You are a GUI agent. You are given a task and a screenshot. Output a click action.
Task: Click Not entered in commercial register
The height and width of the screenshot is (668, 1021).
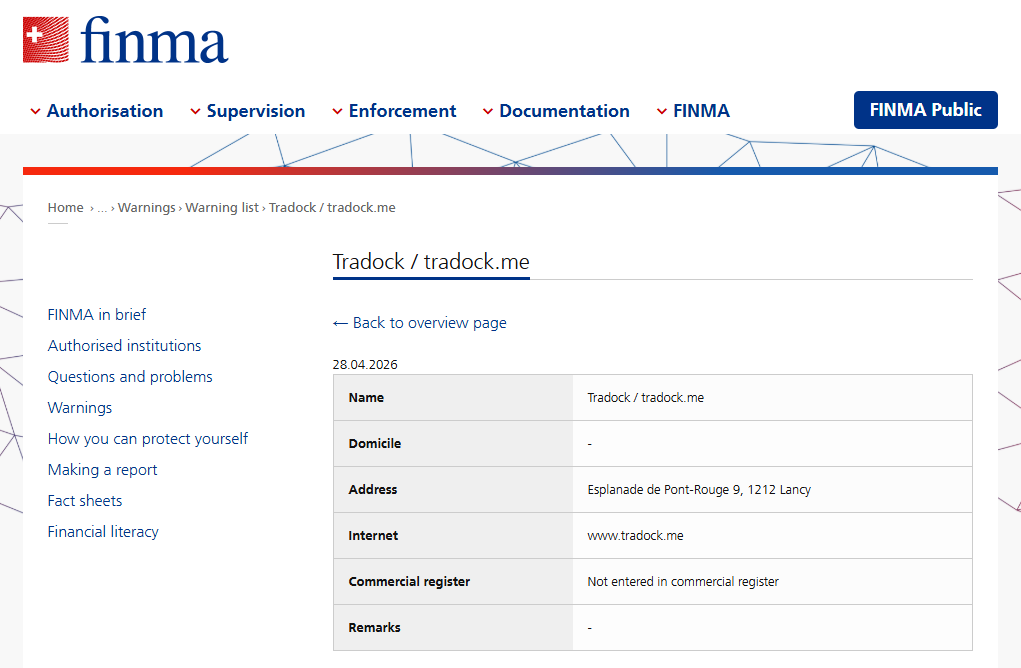click(682, 582)
